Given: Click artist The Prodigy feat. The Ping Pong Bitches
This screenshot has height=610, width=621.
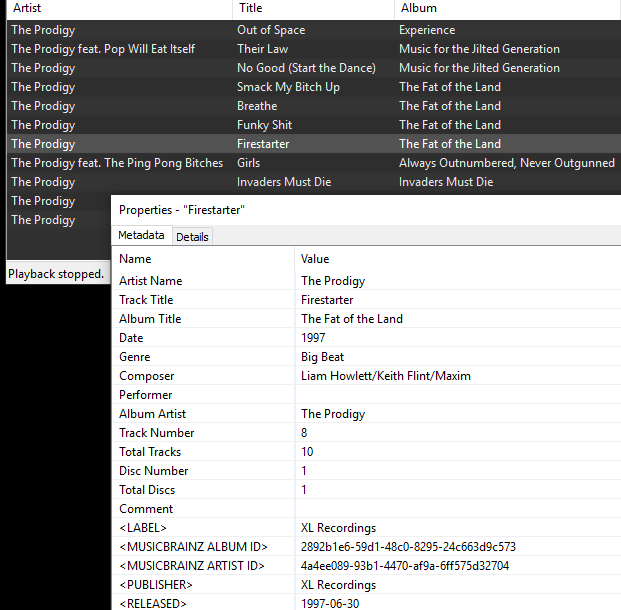Looking at the screenshot, I should pos(117,163).
